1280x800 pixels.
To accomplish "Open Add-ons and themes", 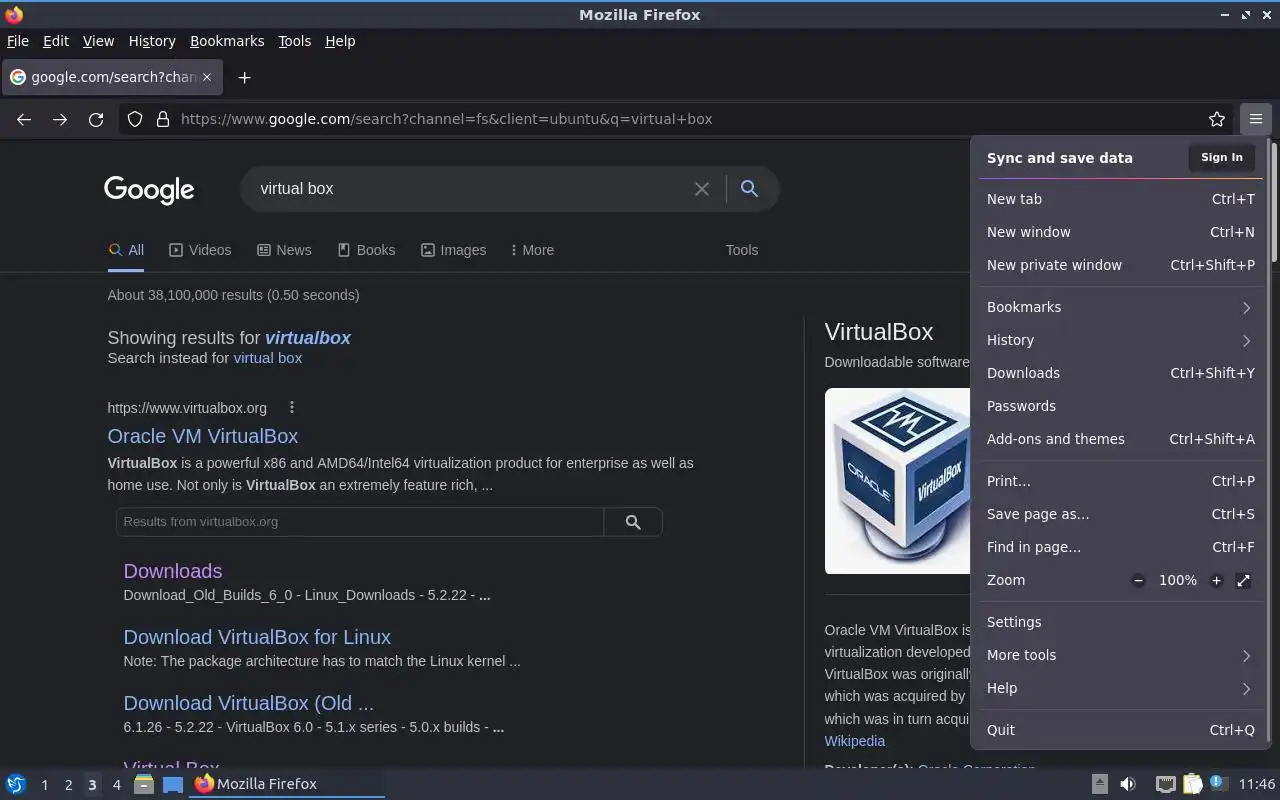I will point(1120,439).
